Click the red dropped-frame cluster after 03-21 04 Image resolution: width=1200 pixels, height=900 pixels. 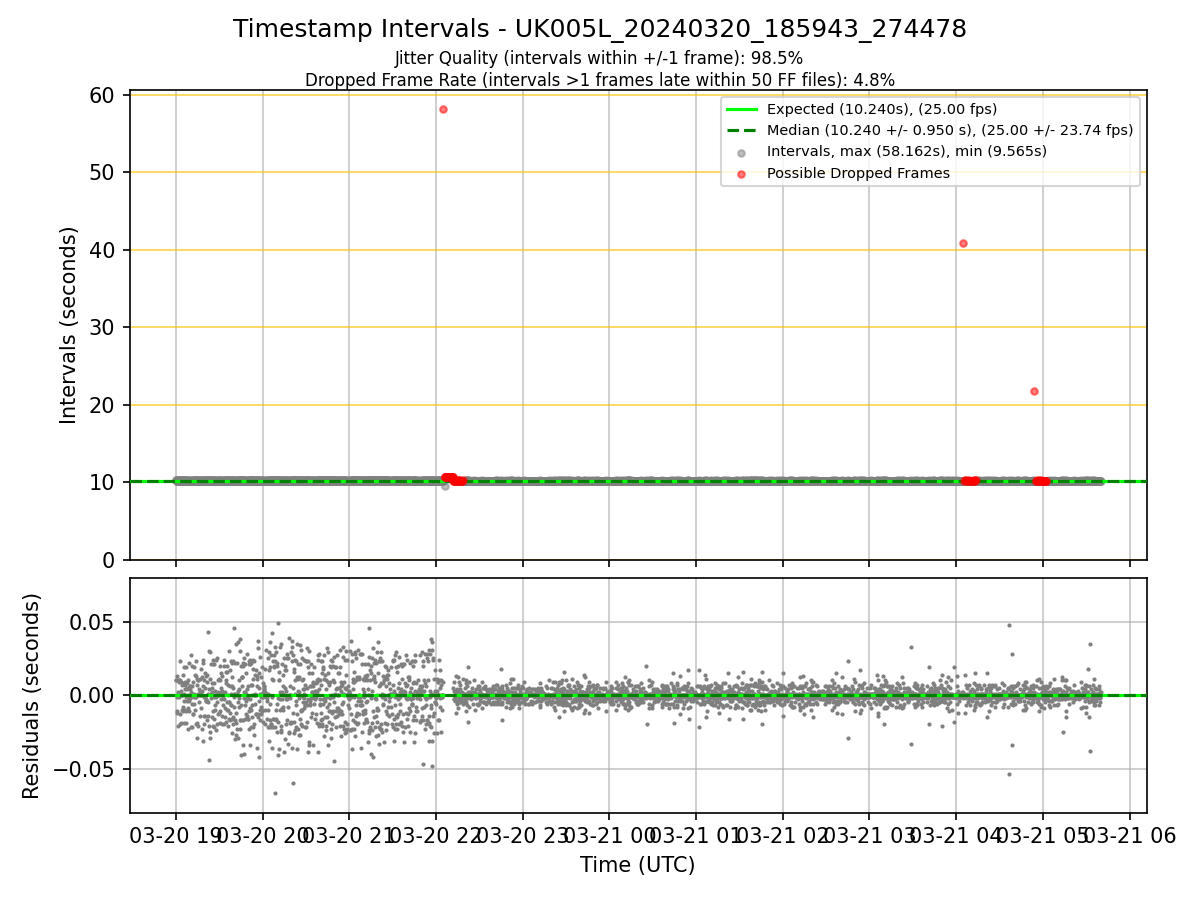point(970,481)
